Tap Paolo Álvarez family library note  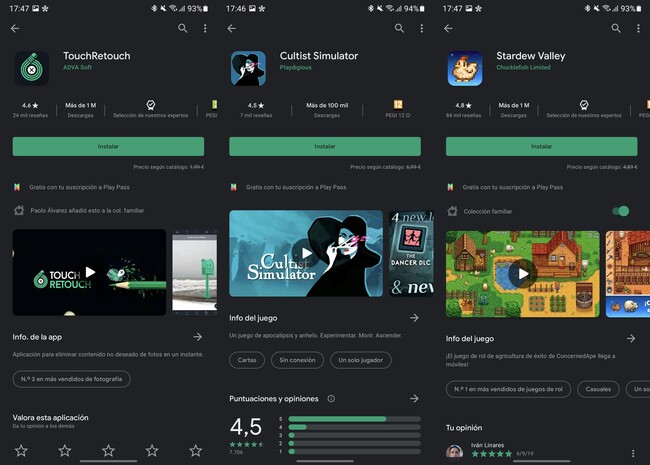click(x=87, y=211)
